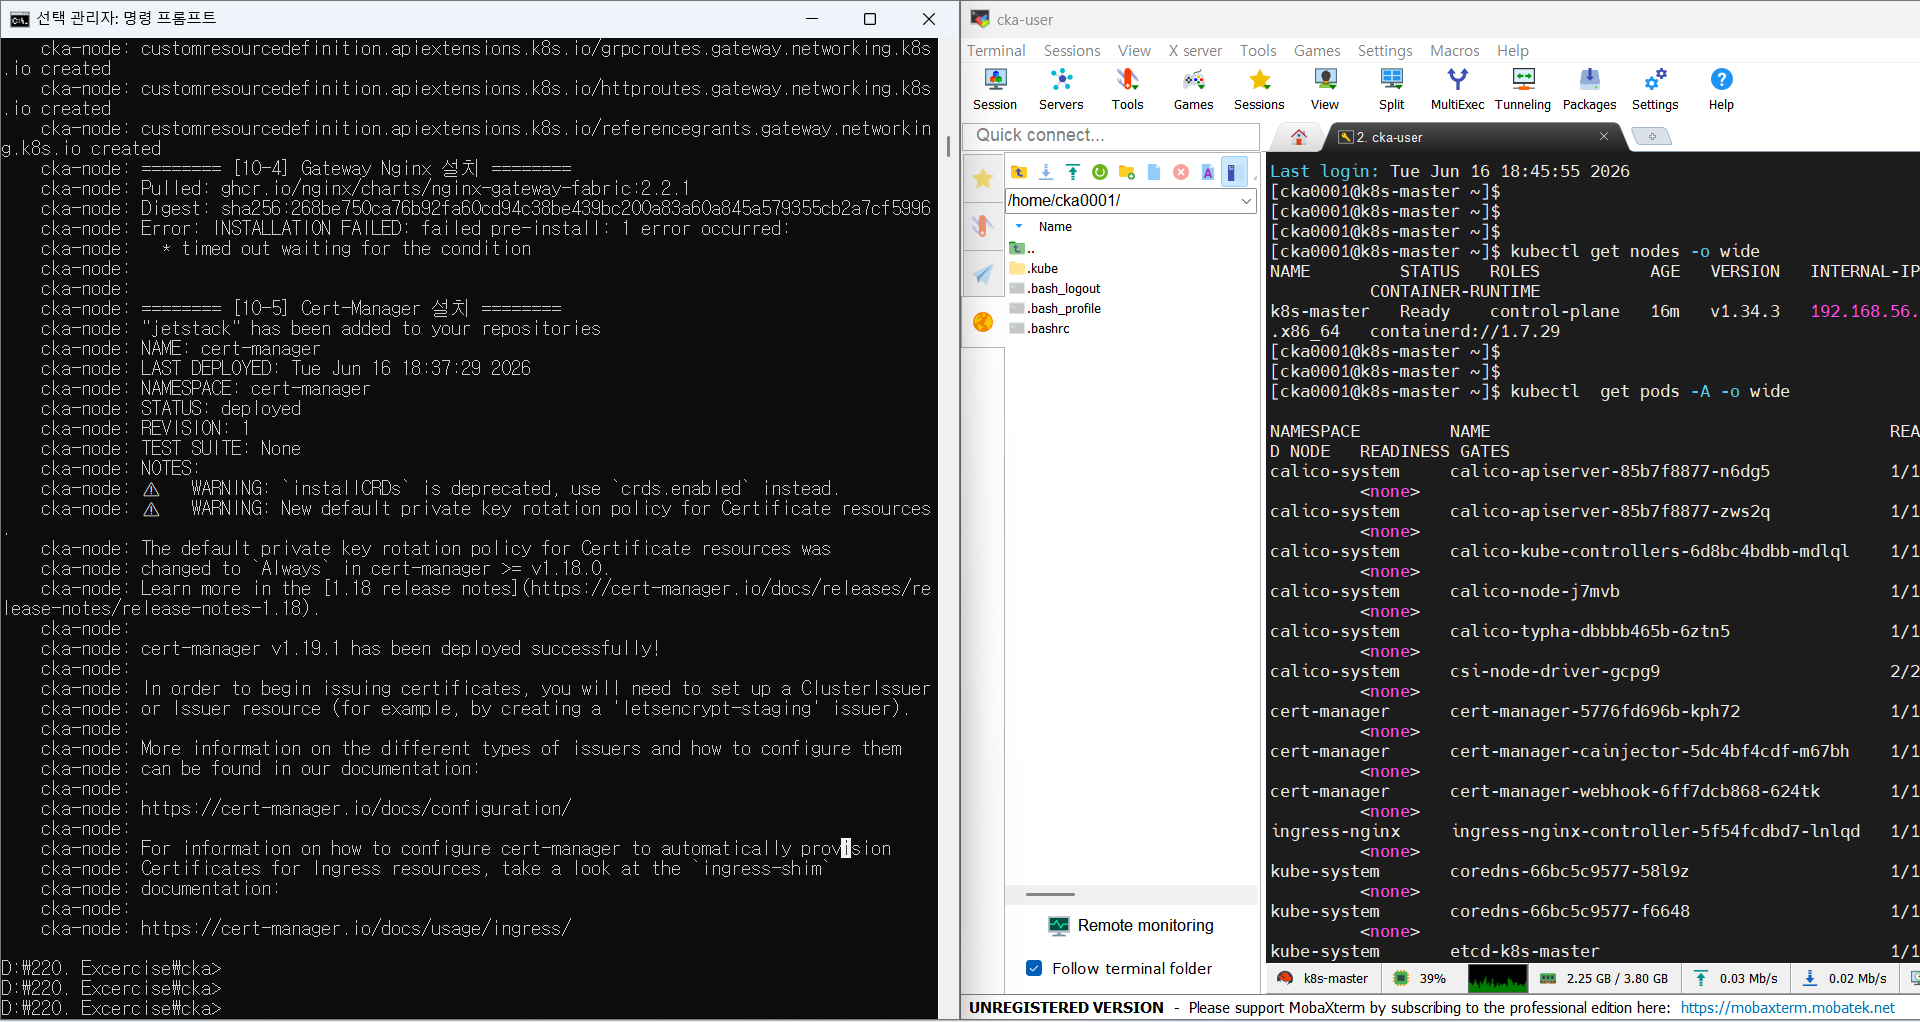Open the Sessions menu in the menu bar

tap(1072, 50)
